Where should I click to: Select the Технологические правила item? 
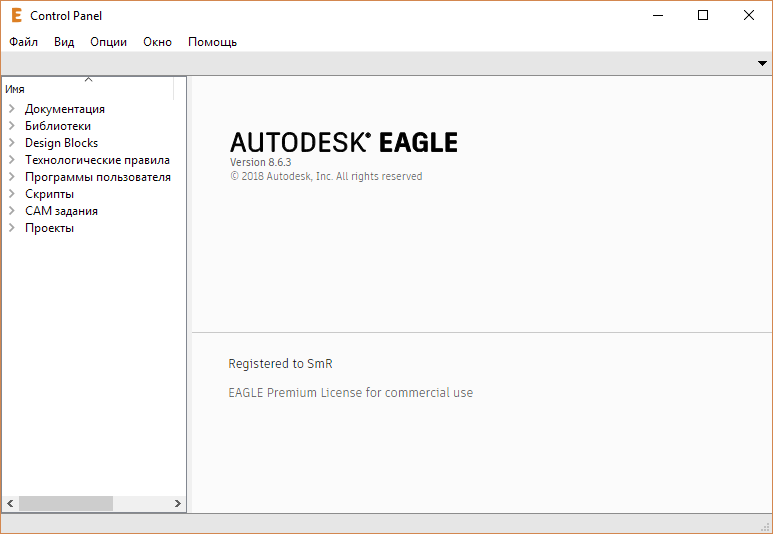[x=97, y=160]
